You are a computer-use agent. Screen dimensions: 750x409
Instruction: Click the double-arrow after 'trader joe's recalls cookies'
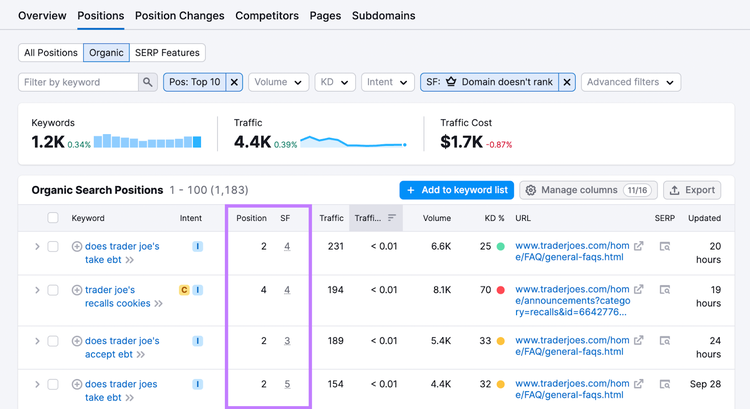click(x=158, y=304)
